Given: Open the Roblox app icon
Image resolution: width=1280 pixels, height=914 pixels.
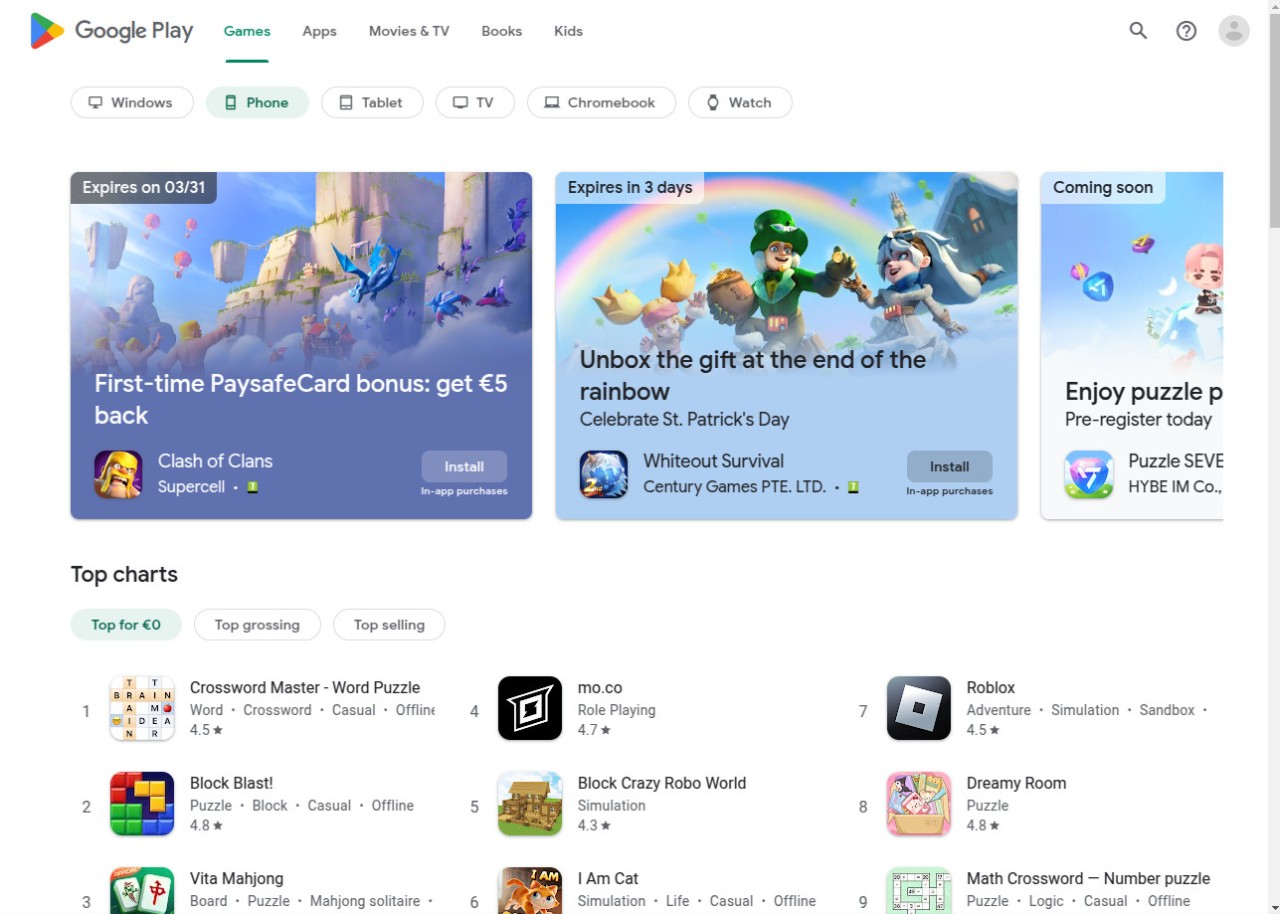Looking at the screenshot, I should pyautogui.click(x=919, y=708).
